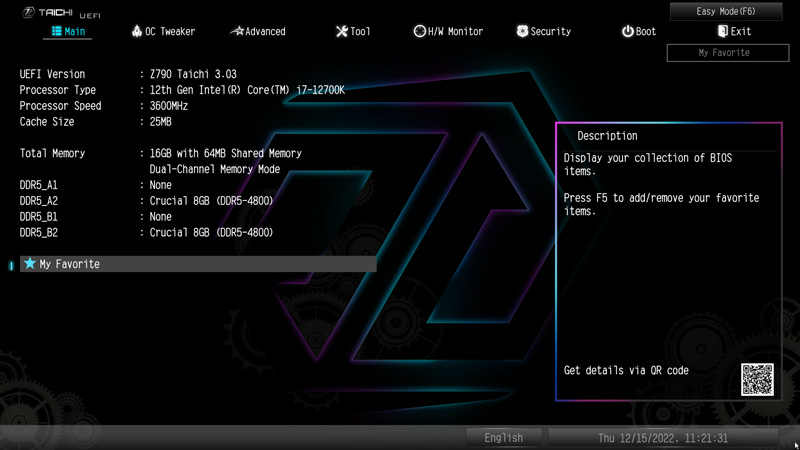800x450 pixels.
Task: Select the My Favorite list row
Action: click(x=198, y=264)
